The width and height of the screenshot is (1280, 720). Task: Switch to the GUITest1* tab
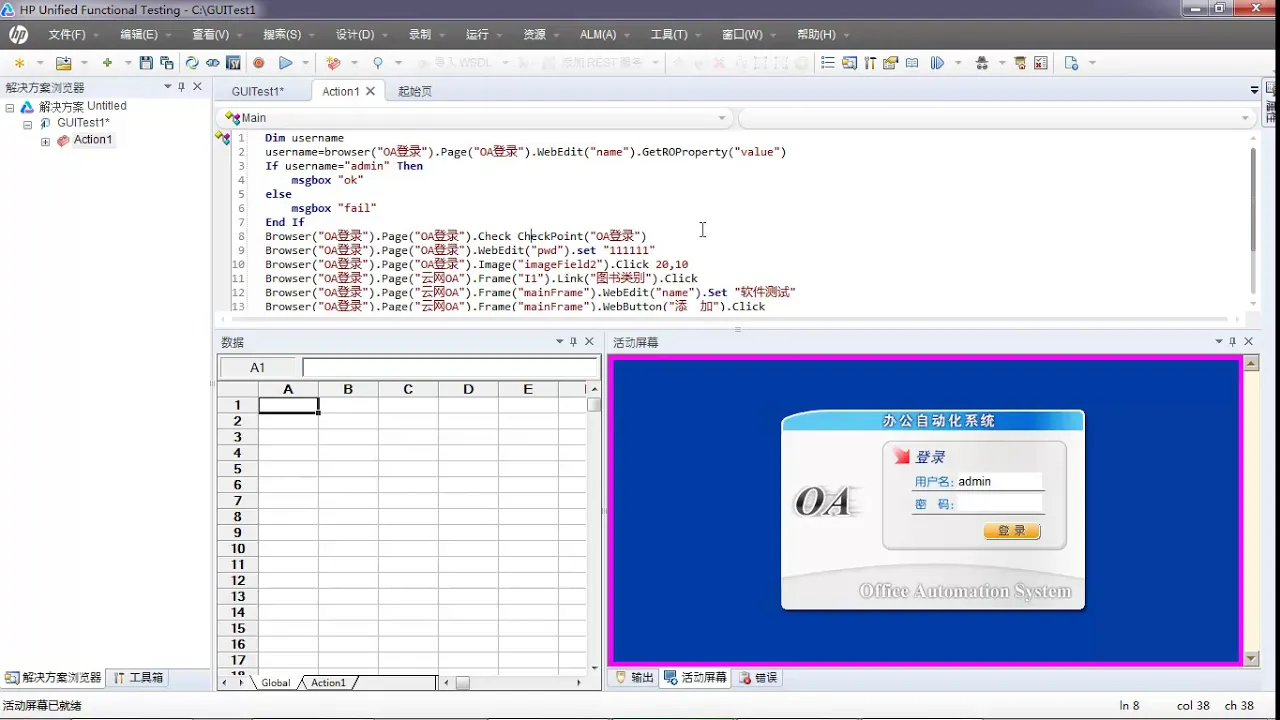[258, 91]
